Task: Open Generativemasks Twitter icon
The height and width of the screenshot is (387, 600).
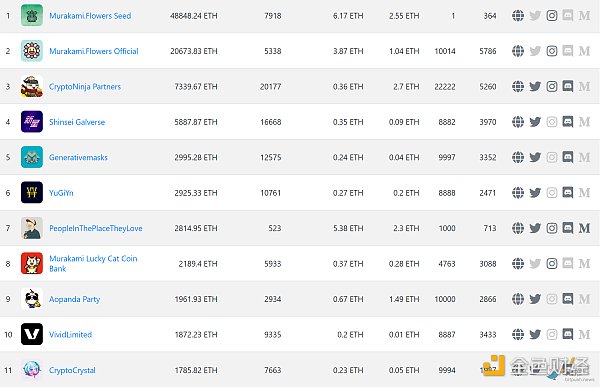Action: 535,157
